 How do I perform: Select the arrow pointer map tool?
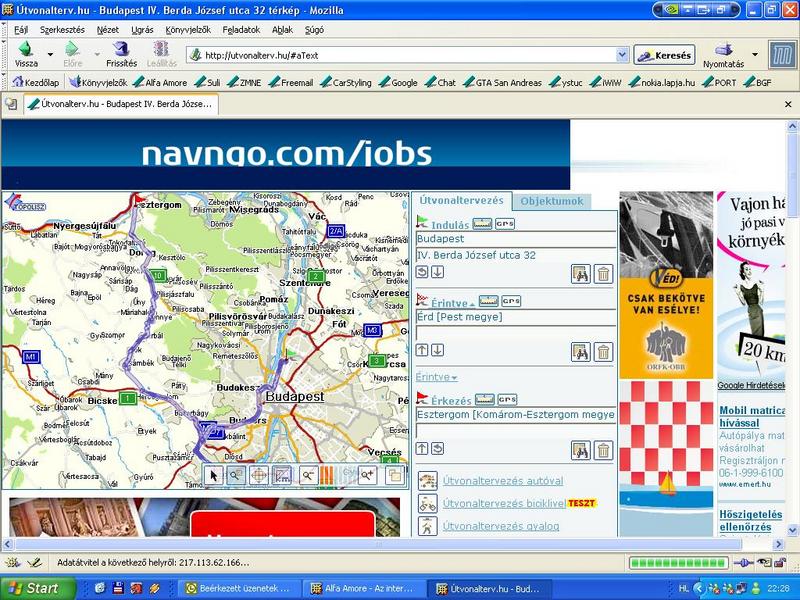[x=214, y=476]
